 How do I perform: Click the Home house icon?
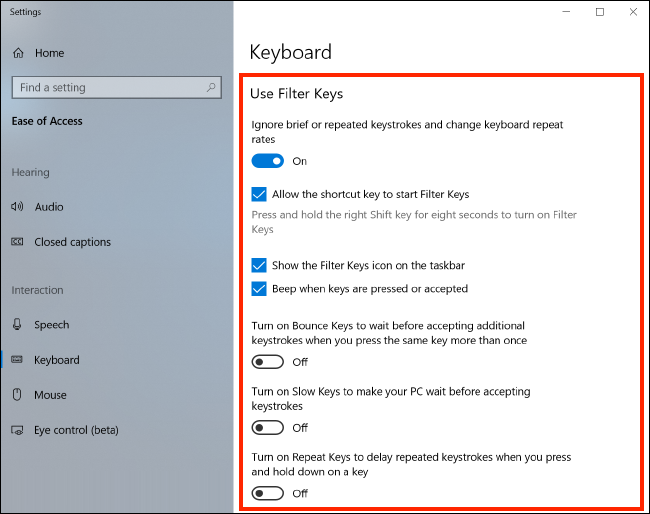coord(18,53)
